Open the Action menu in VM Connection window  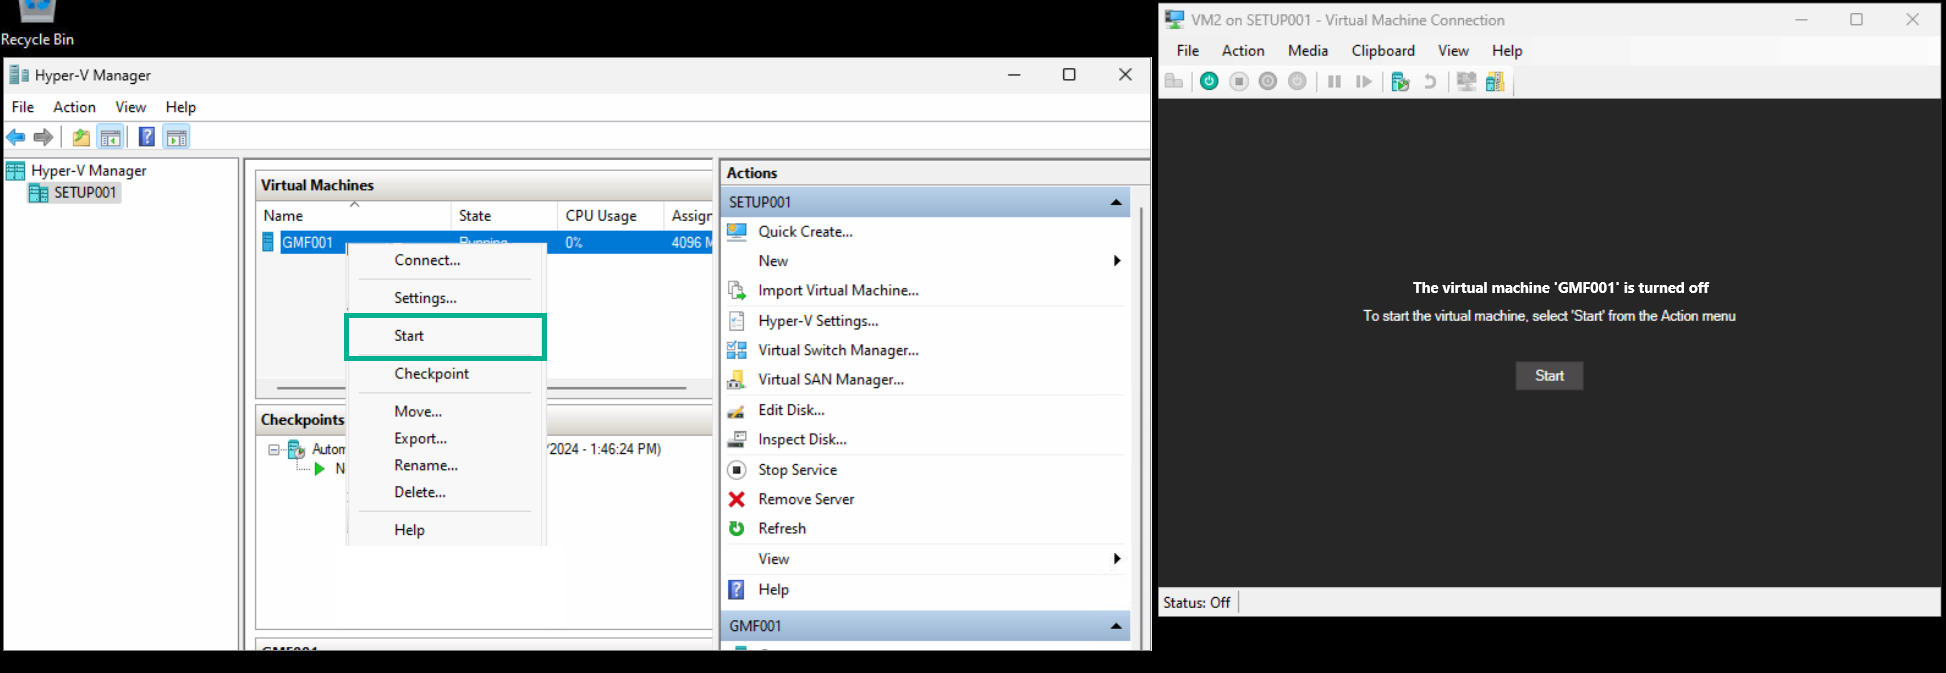[1243, 51]
